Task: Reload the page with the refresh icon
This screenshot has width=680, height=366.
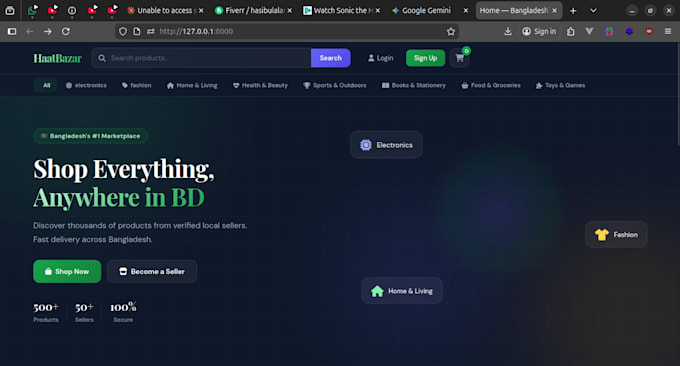Action: [x=65, y=31]
